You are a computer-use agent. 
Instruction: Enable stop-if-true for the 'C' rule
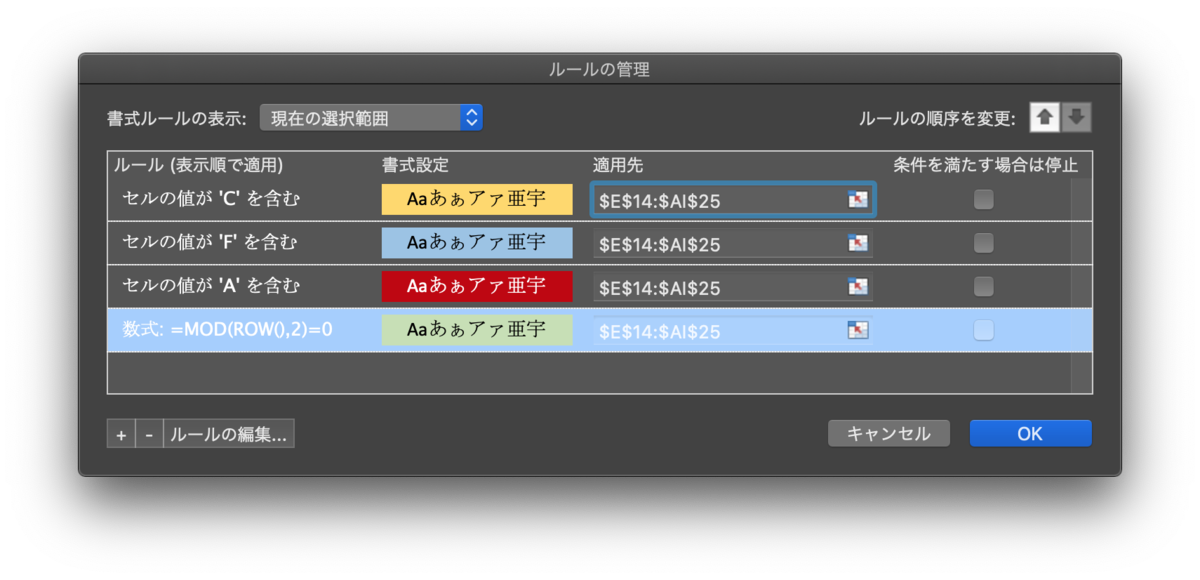click(984, 200)
